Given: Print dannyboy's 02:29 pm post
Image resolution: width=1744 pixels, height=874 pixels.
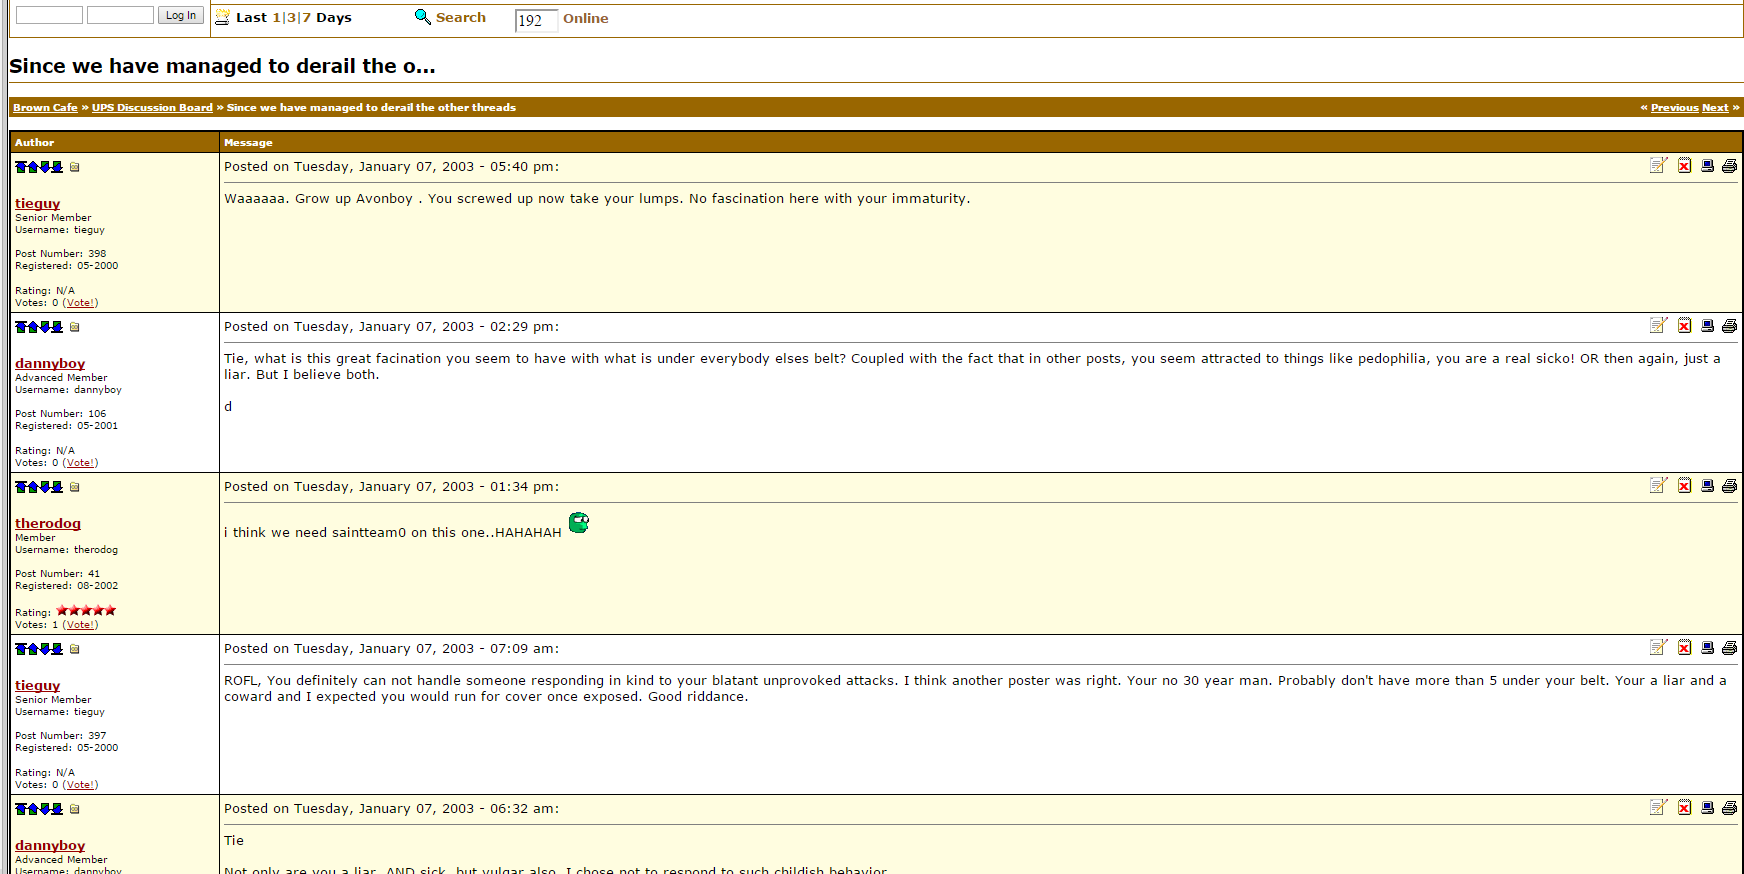Looking at the screenshot, I should 1729,326.
